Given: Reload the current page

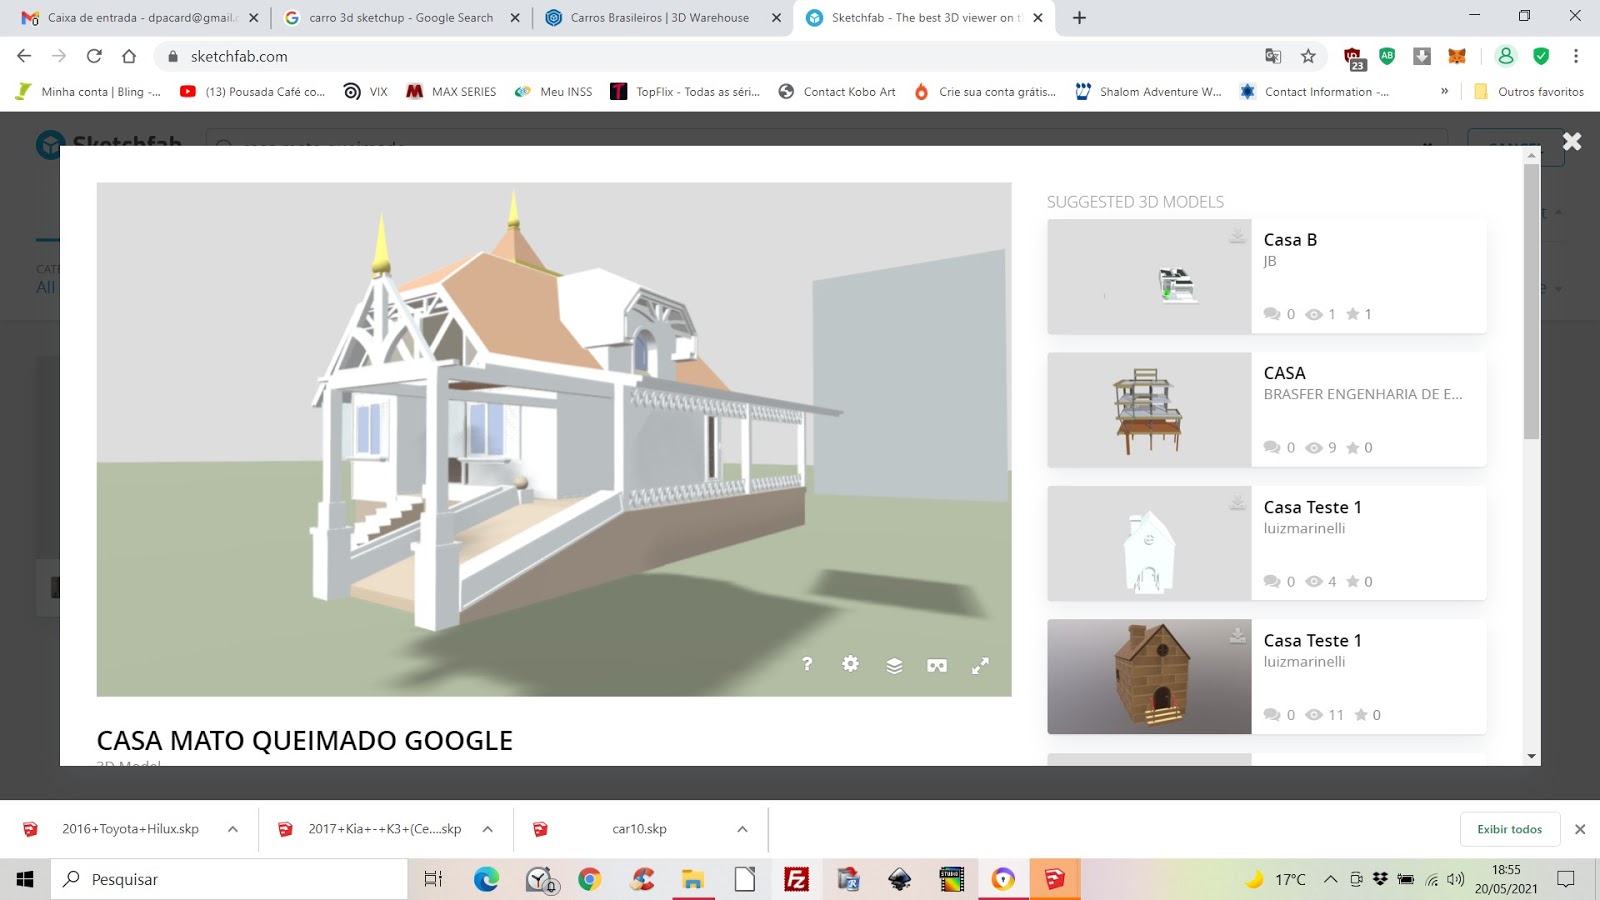Looking at the screenshot, I should [x=94, y=56].
